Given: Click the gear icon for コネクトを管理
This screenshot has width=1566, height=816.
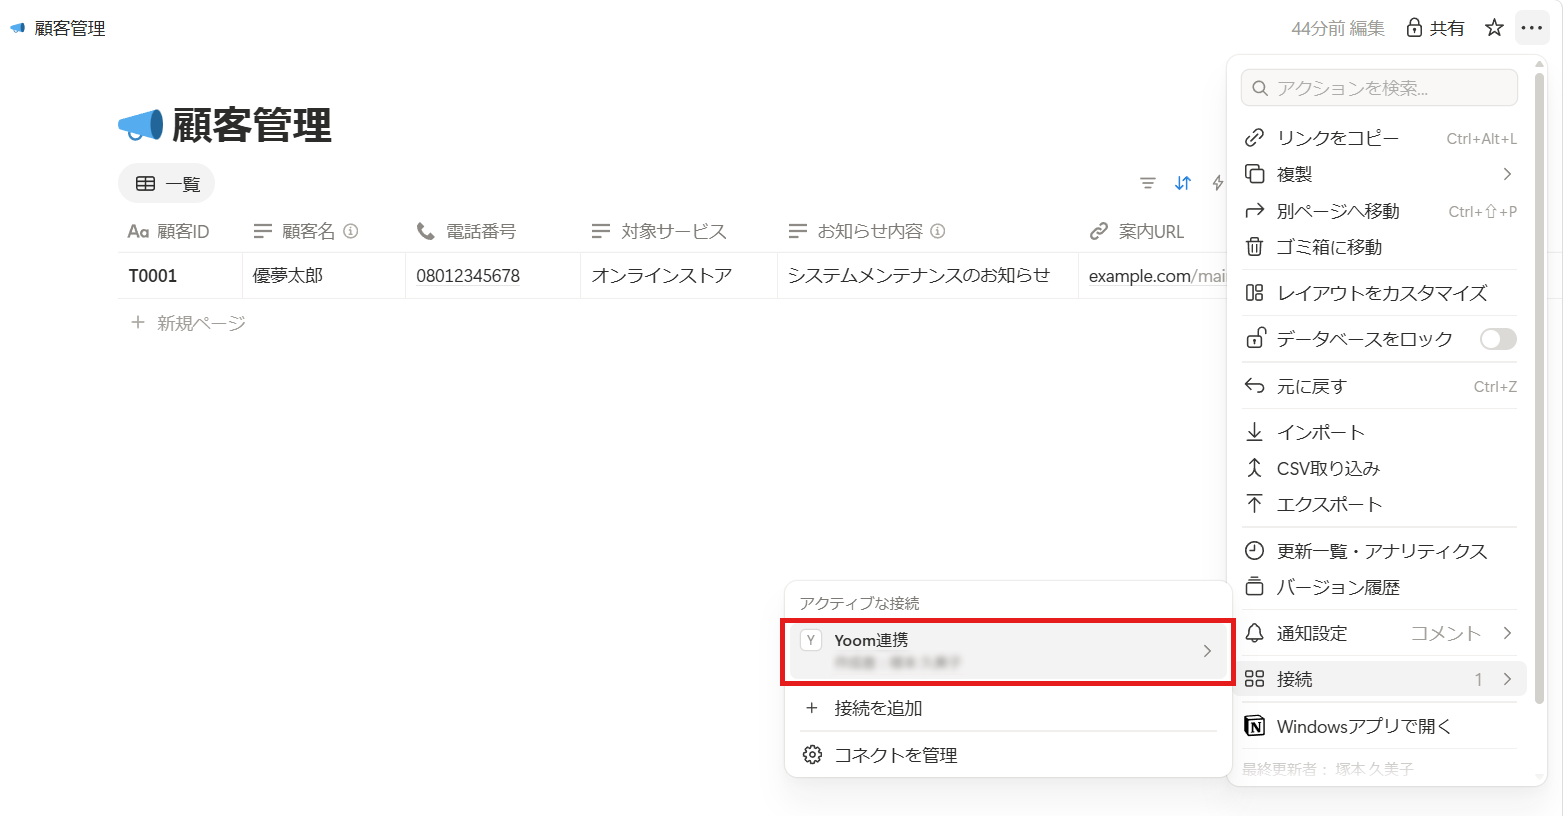Looking at the screenshot, I should pos(813,754).
